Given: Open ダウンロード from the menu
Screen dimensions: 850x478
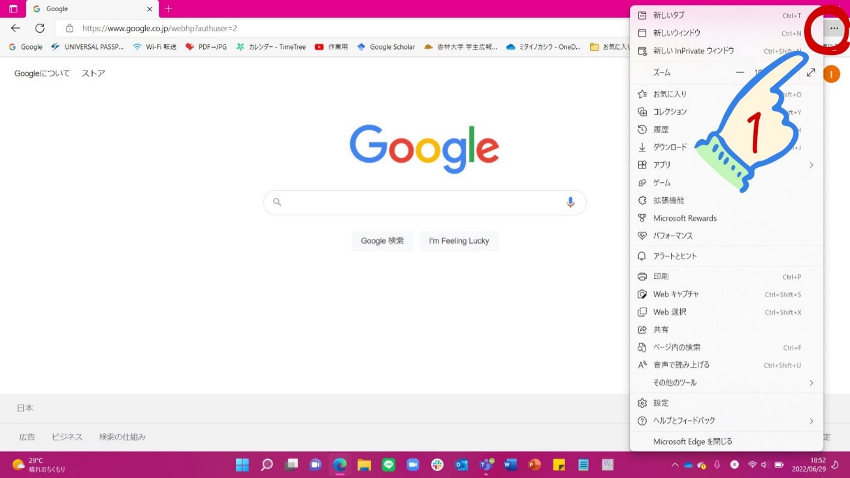Looking at the screenshot, I should (726, 147).
